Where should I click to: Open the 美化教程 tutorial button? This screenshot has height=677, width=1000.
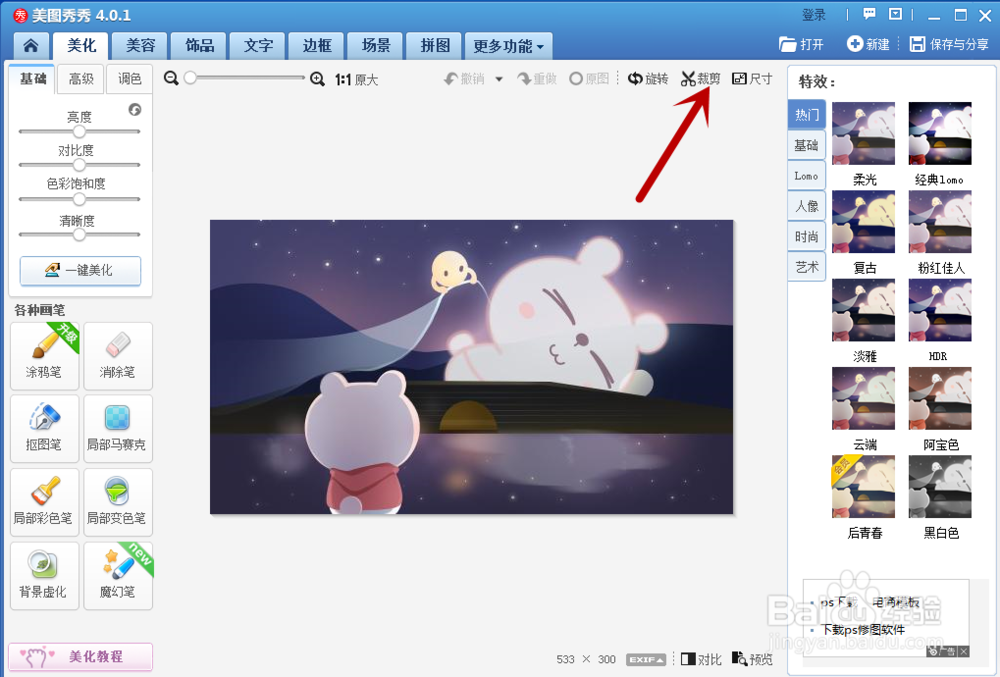click(x=80, y=656)
